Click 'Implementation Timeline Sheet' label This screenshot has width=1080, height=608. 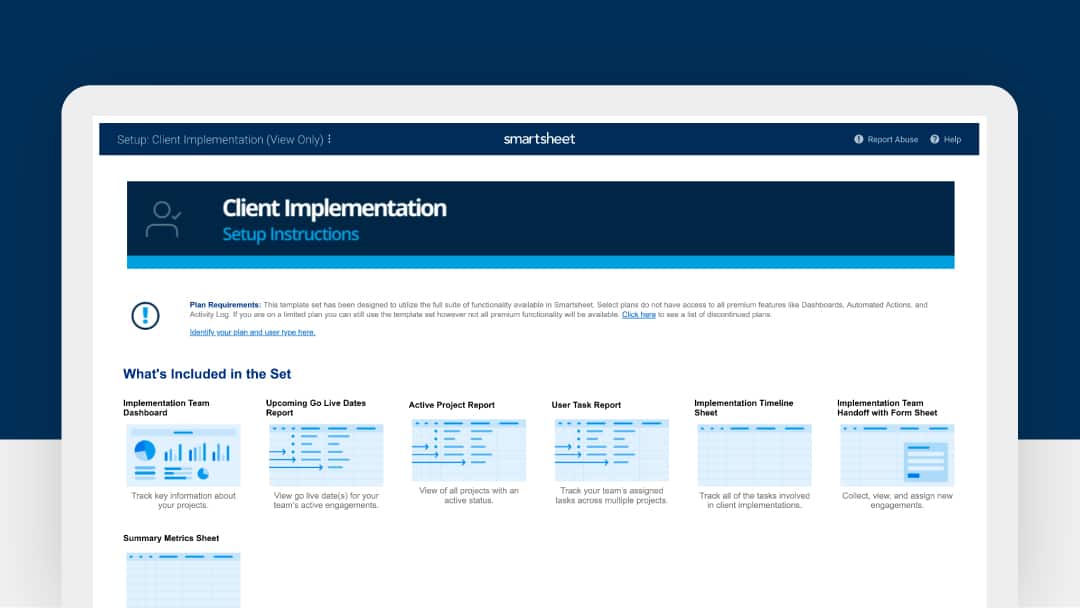744,408
